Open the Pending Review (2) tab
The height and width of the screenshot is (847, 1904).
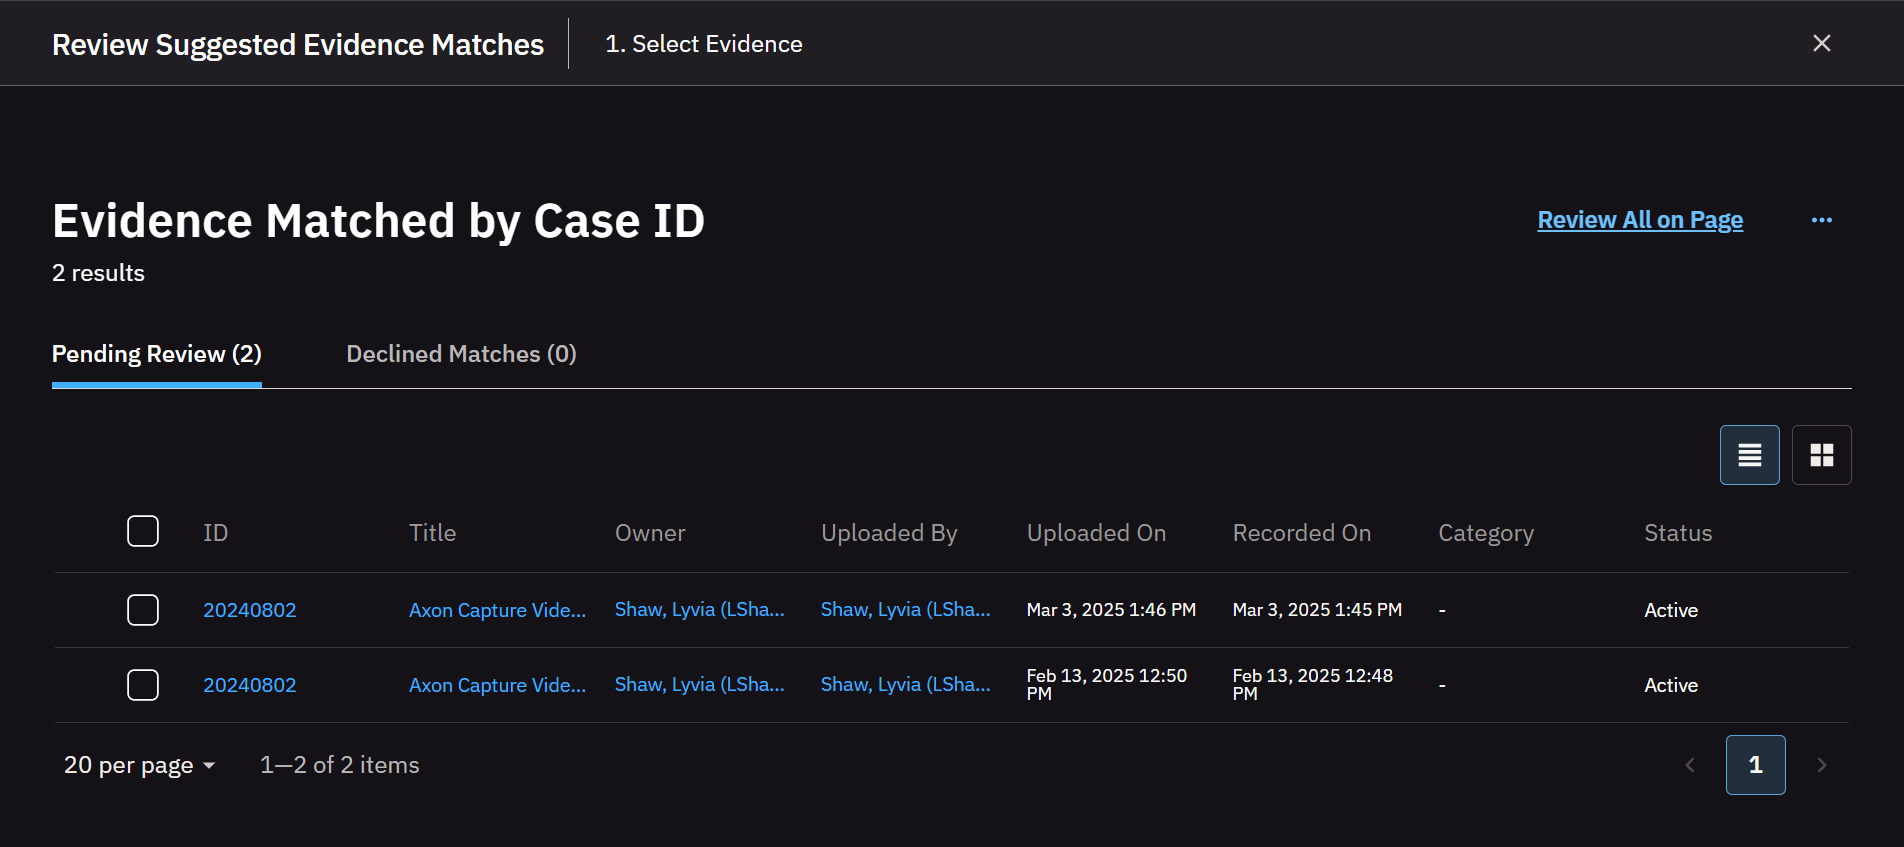pyautogui.click(x=157, y=354)
